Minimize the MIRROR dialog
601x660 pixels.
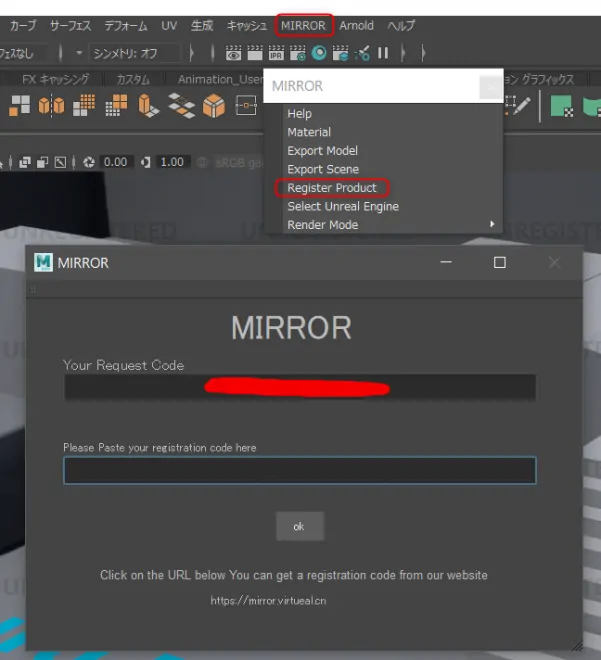446,262
